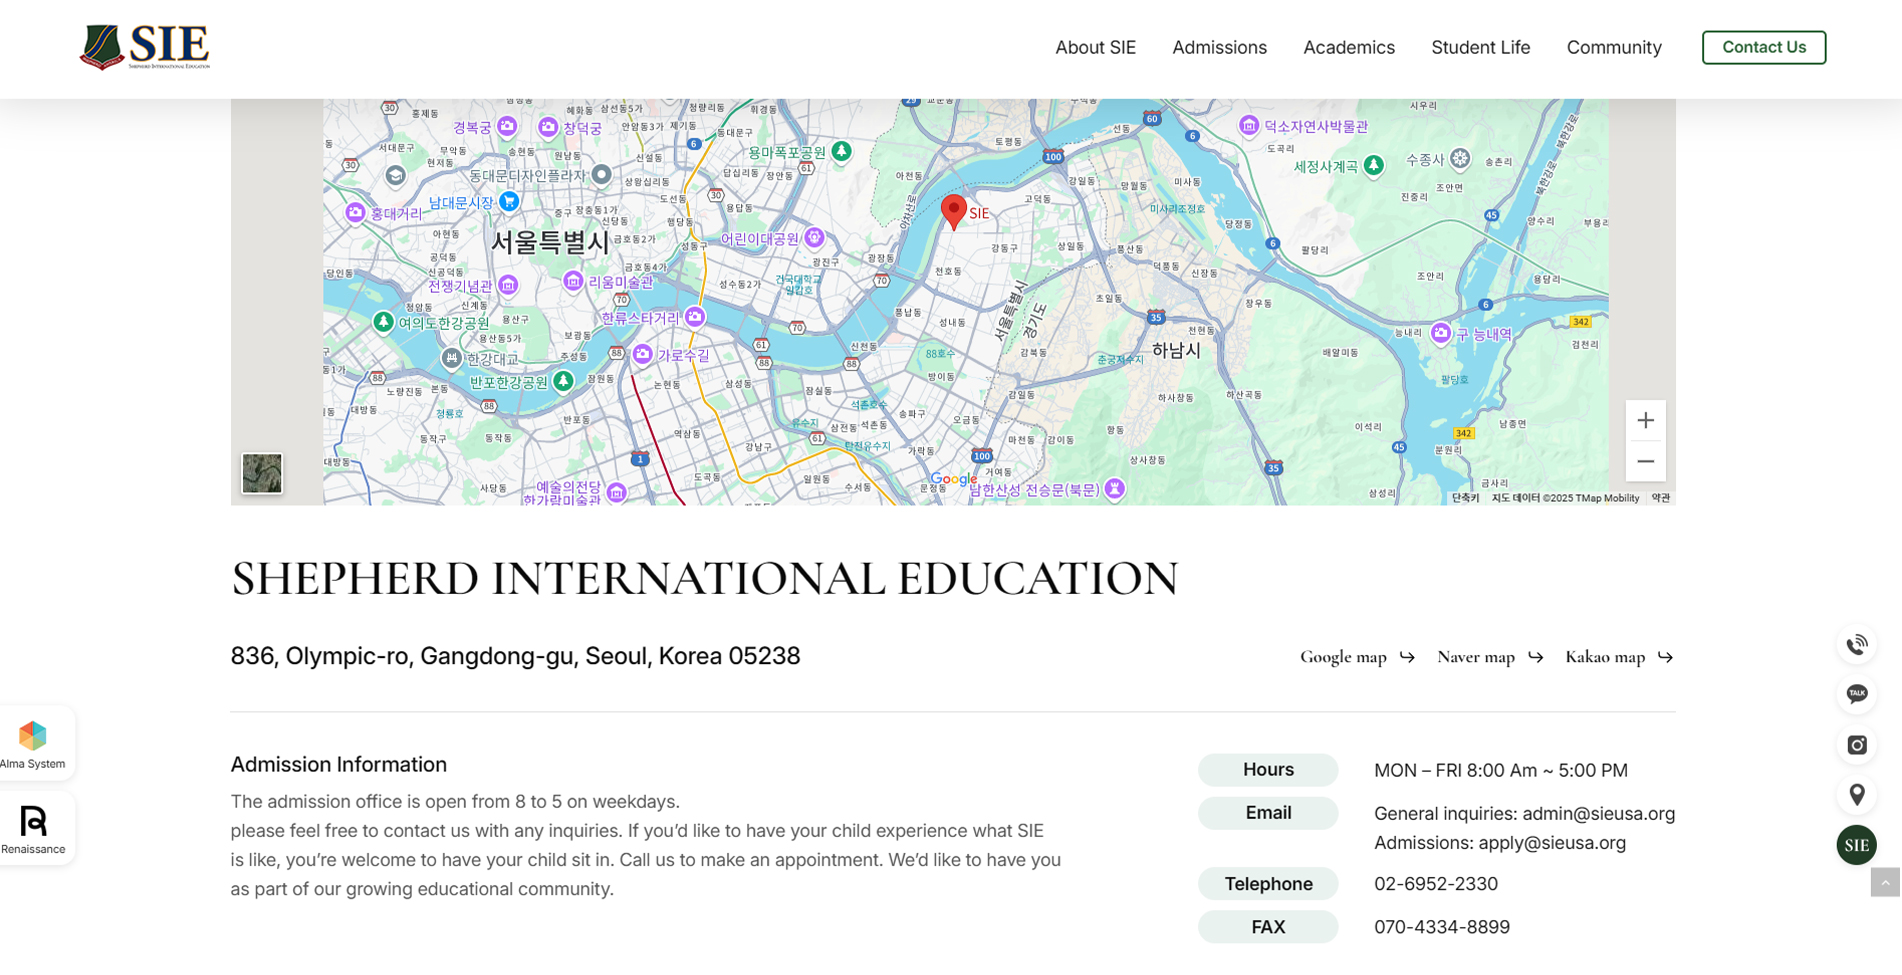Click the Contact Us button

pos(1763,48)
